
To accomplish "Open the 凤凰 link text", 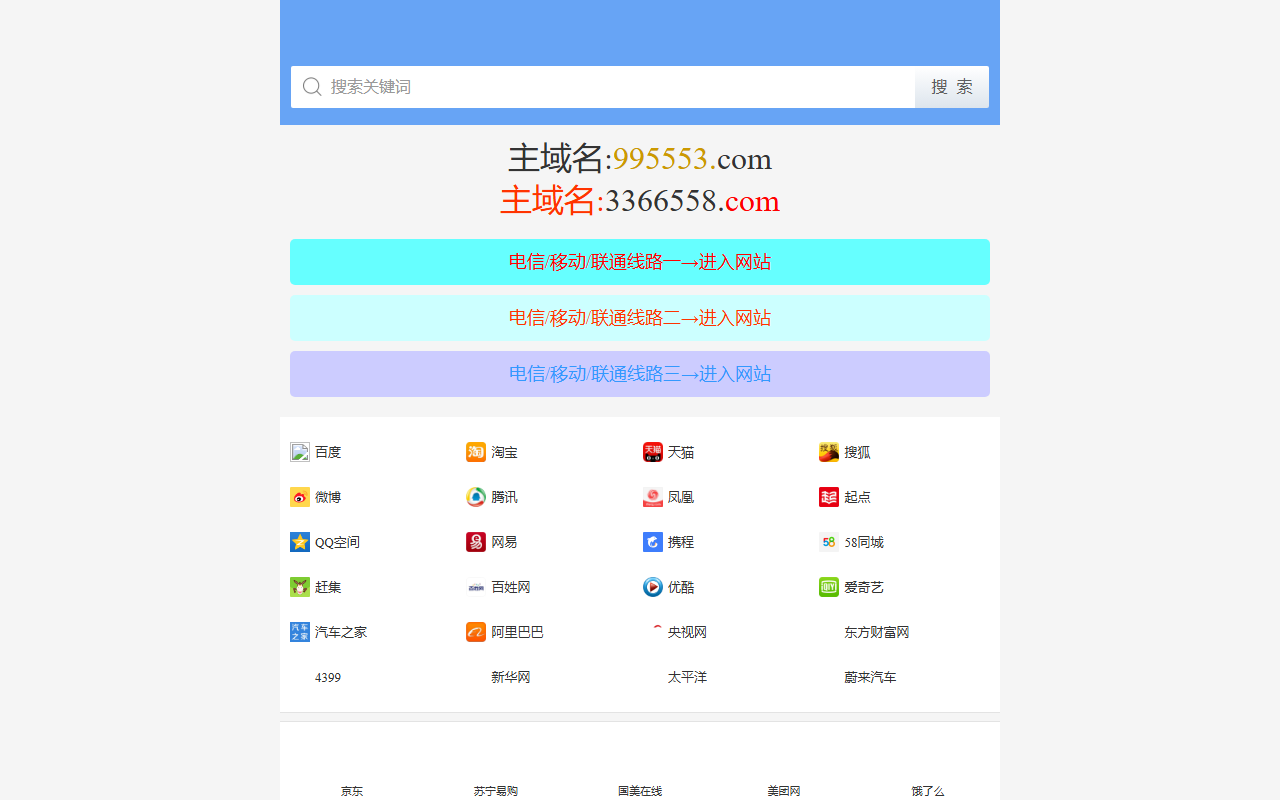I will point(681,497).
